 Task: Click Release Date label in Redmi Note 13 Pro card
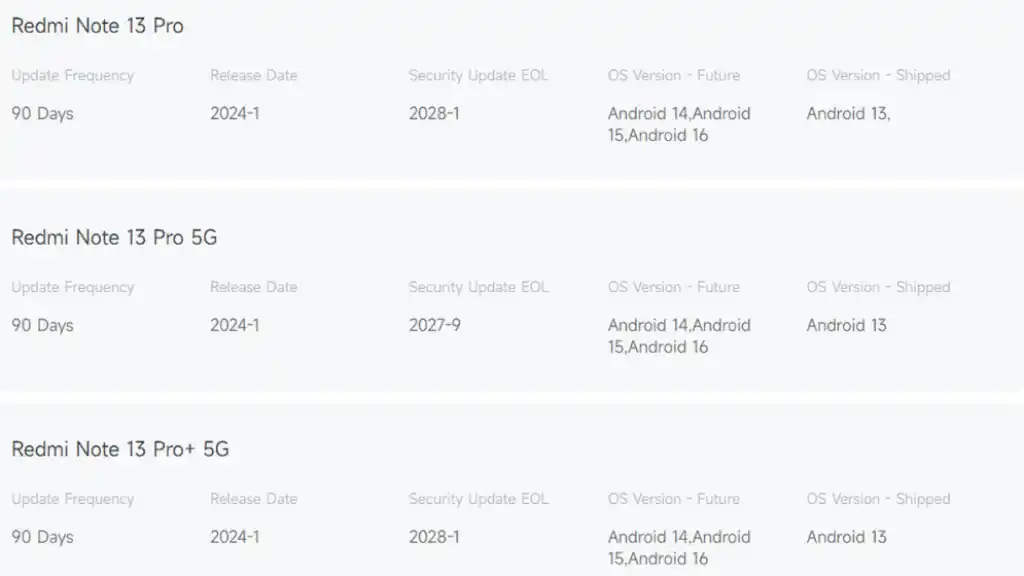click(x=253, y=75)
